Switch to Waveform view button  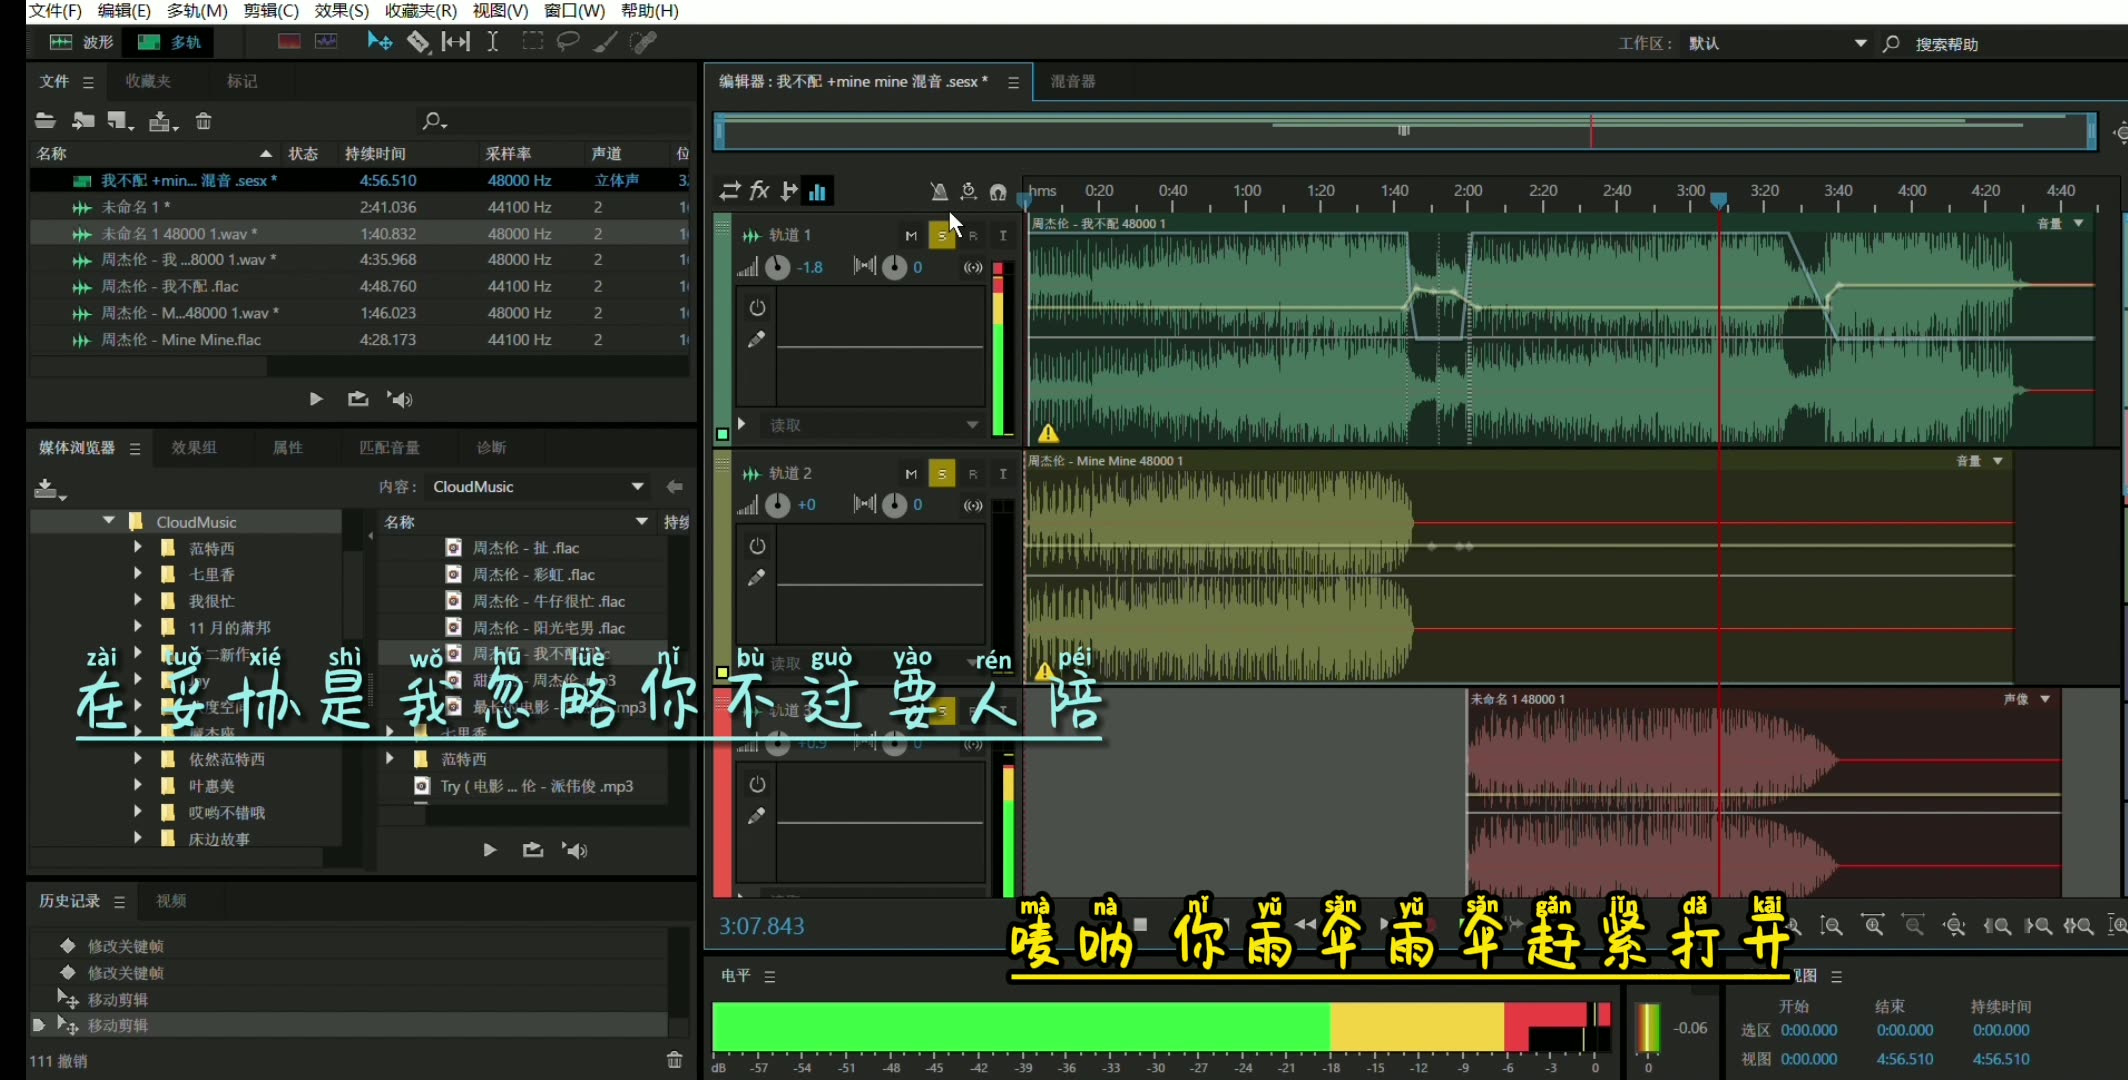[x=82, y=42]
